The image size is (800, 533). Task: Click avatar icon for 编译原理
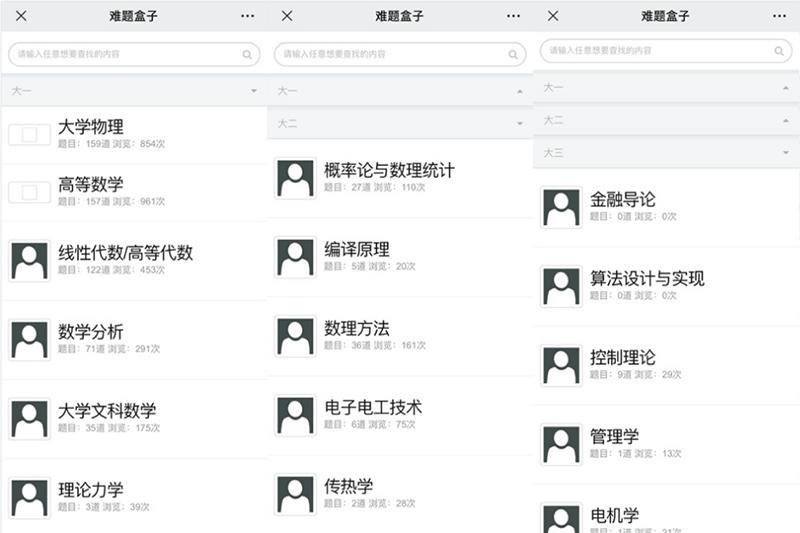click(x=295, y=257)
